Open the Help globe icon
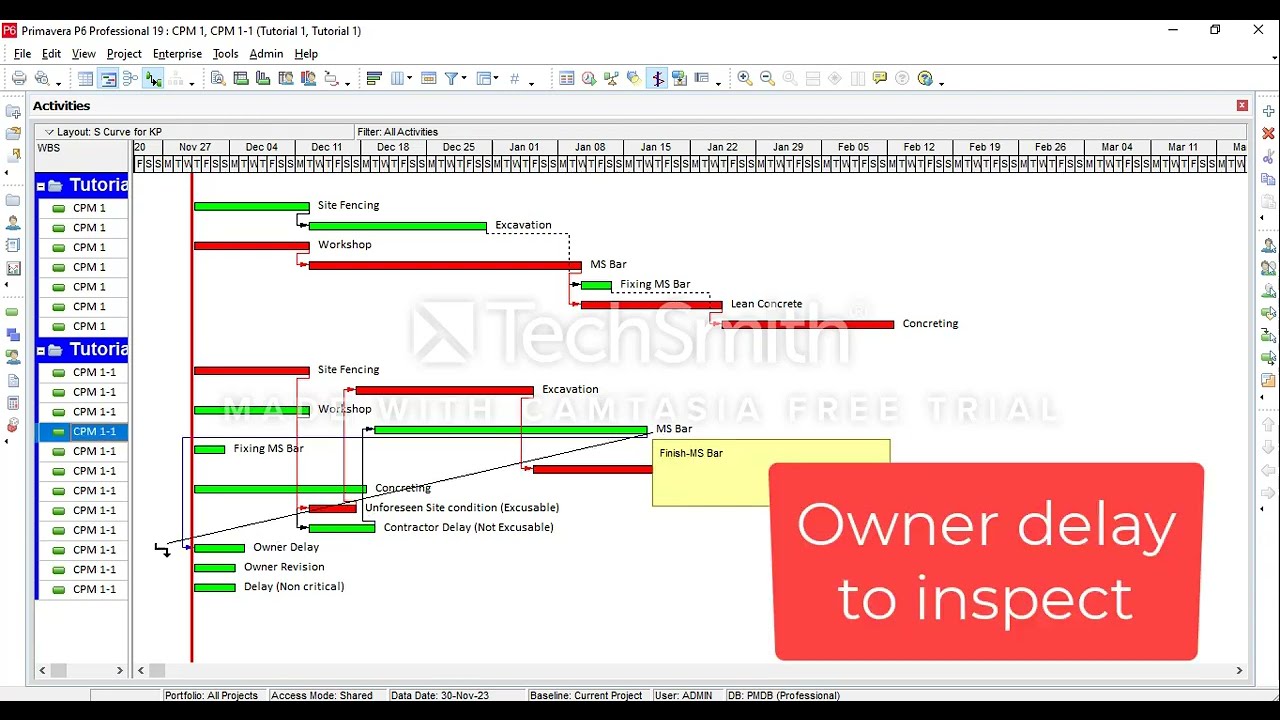Viewport: 1280px width, 720px height. click(x=925, y=78)
